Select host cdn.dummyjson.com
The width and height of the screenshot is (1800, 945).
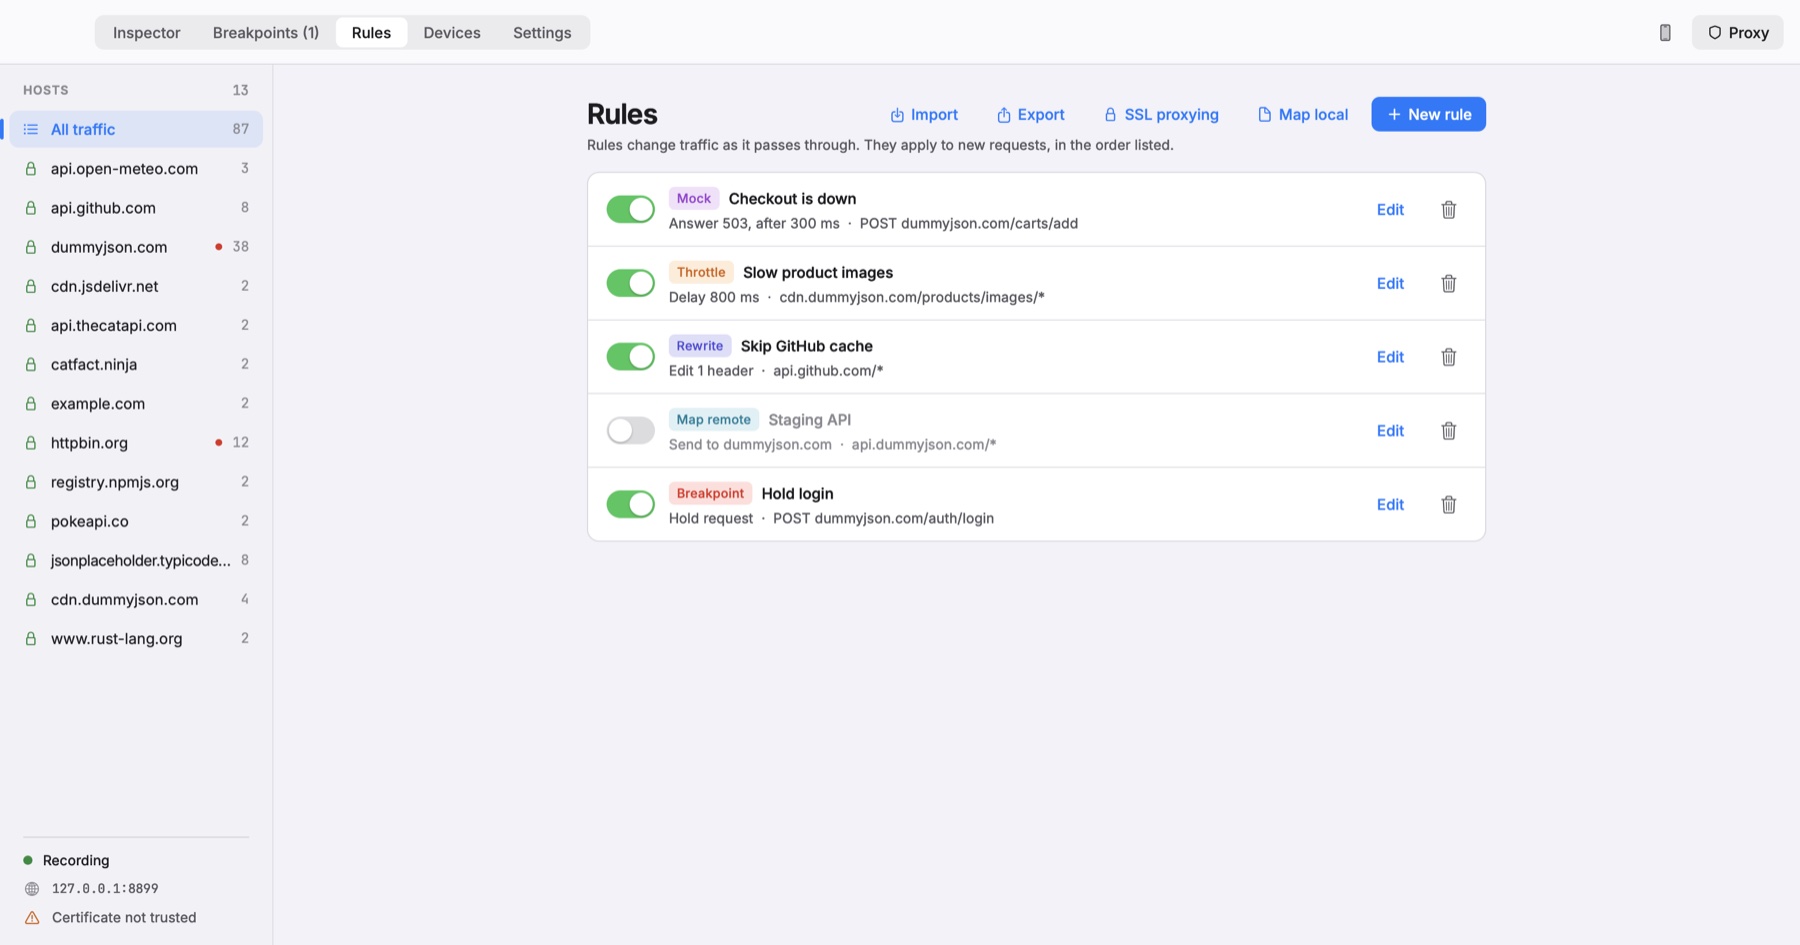click(136, 600)
